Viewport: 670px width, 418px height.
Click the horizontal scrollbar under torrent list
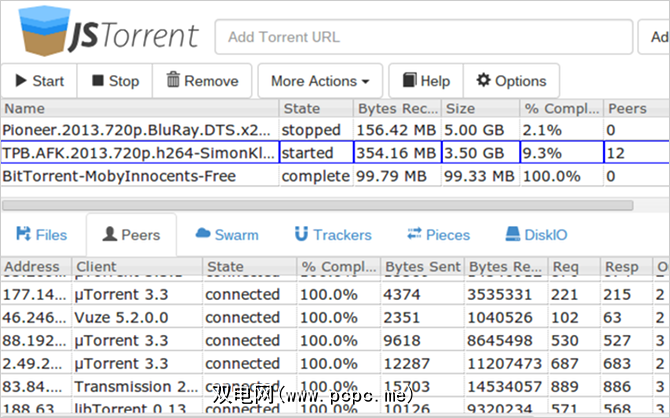click(x=318, y=206)
